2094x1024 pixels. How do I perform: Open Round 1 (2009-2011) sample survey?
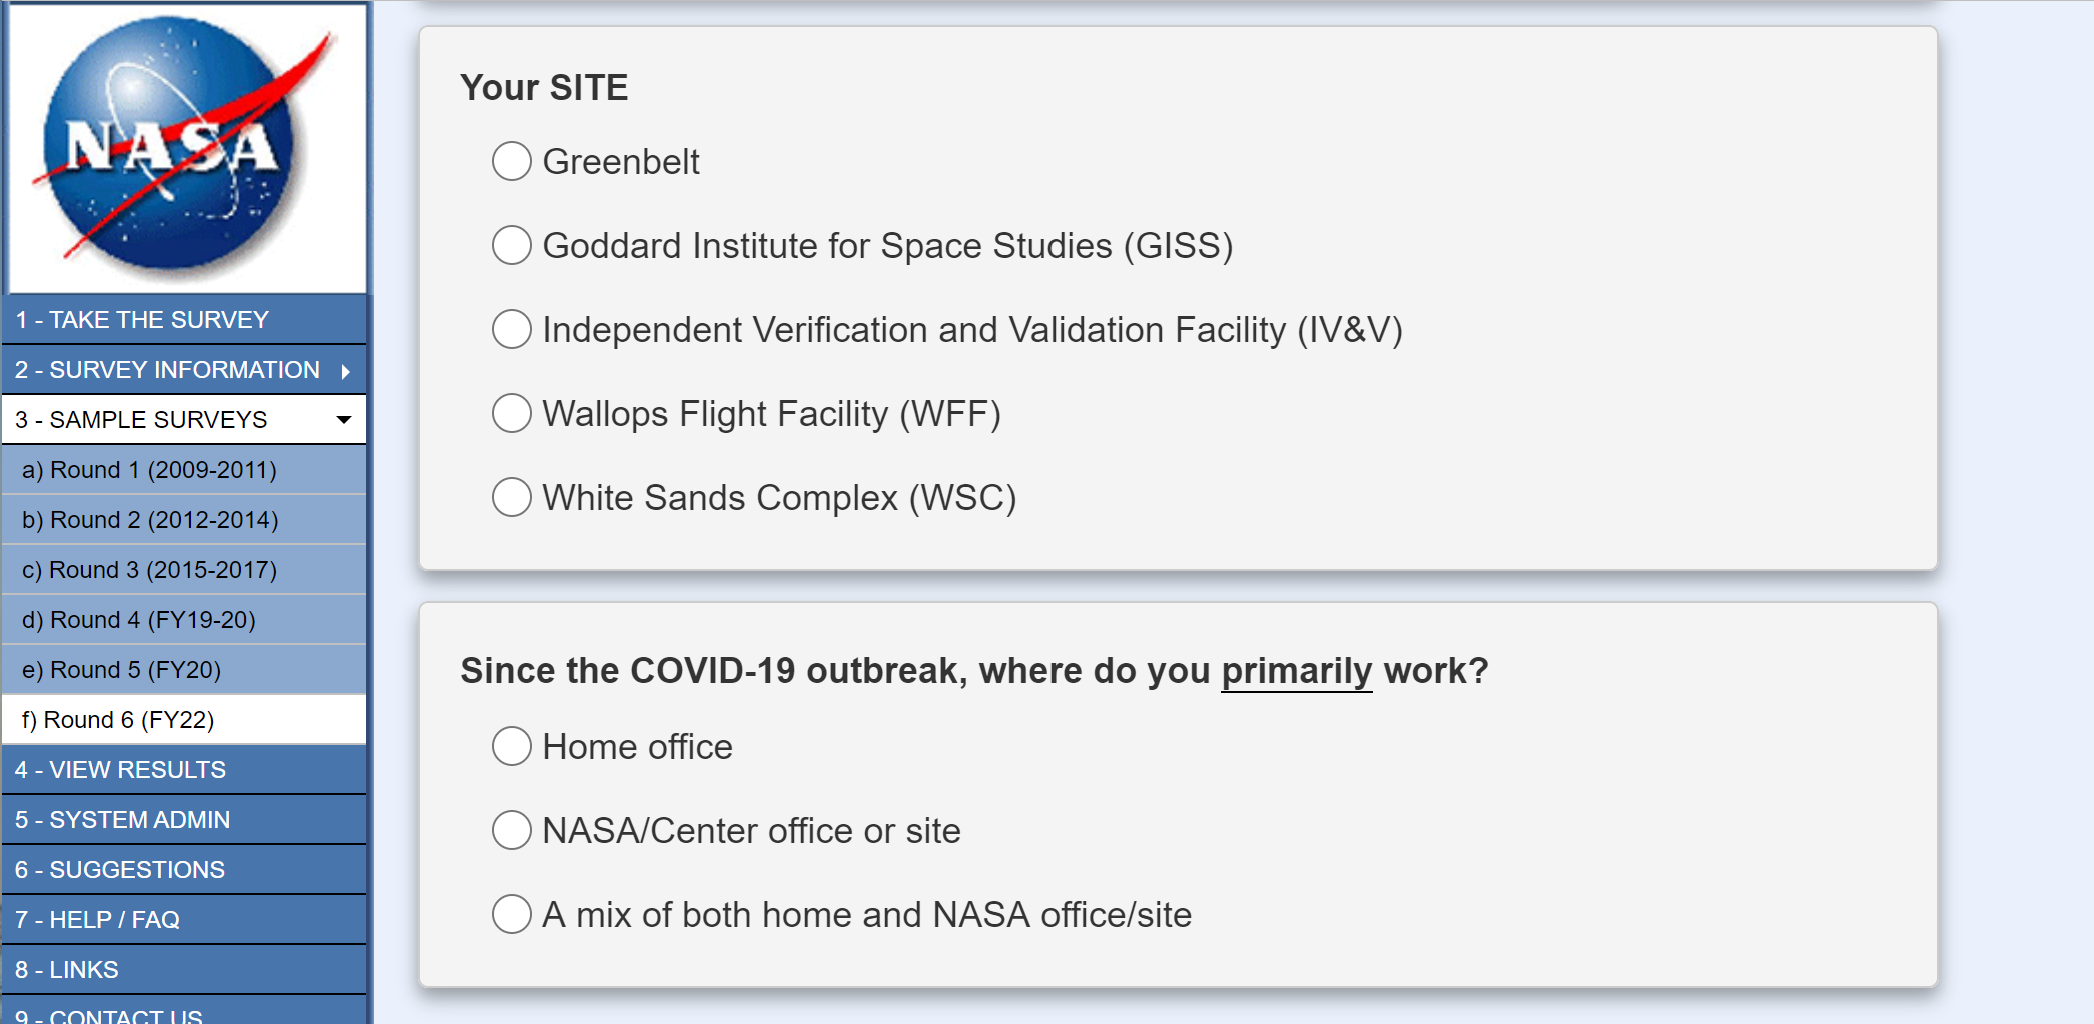[149, 470]
